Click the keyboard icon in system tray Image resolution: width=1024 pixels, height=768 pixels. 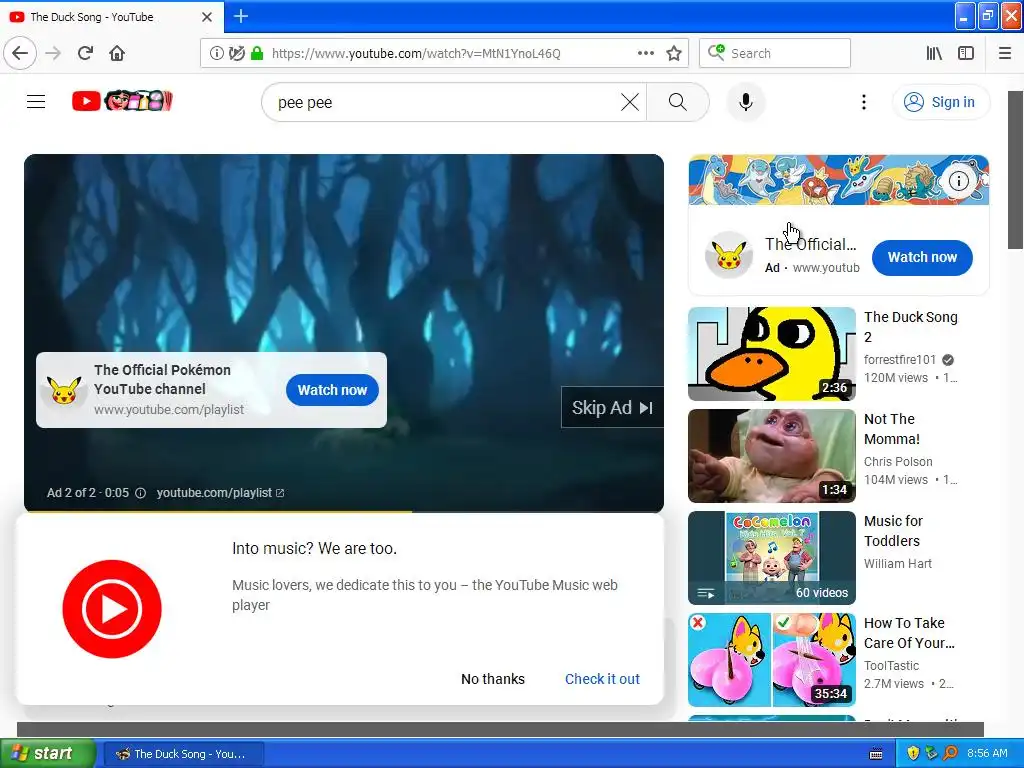tap(876, 754)
